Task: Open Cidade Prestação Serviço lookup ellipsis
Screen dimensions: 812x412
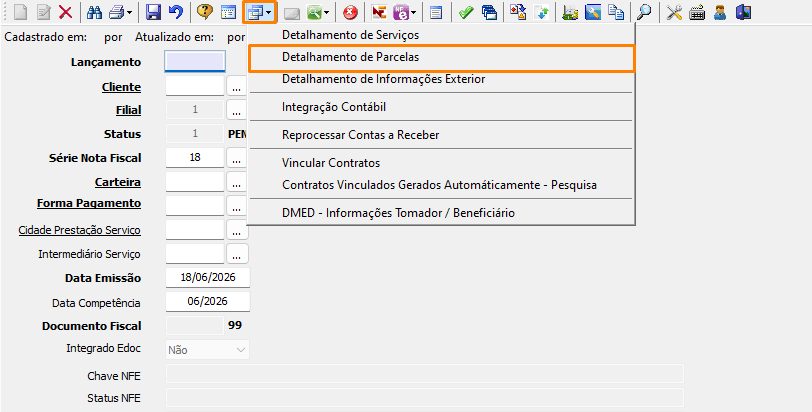Action: point(237,230)
